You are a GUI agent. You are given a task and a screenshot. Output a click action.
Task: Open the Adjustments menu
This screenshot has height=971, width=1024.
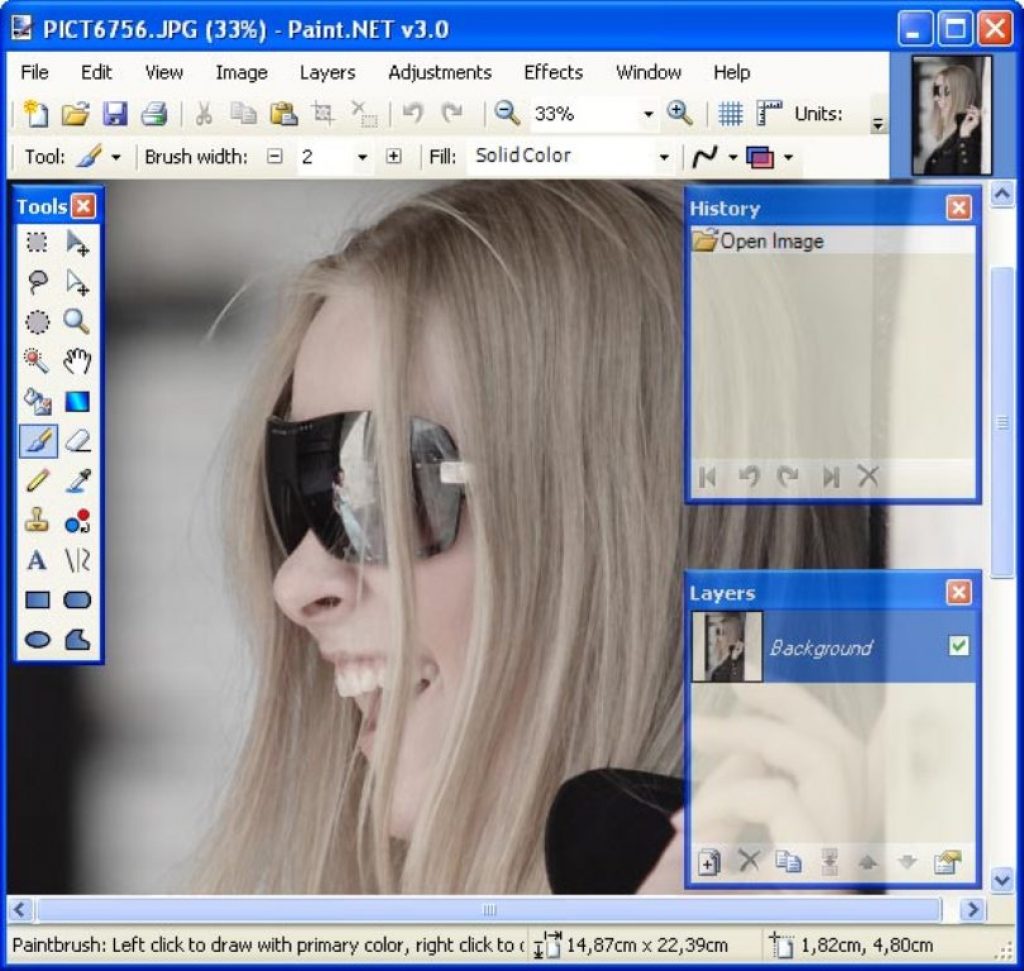click(x=440, y=72)
